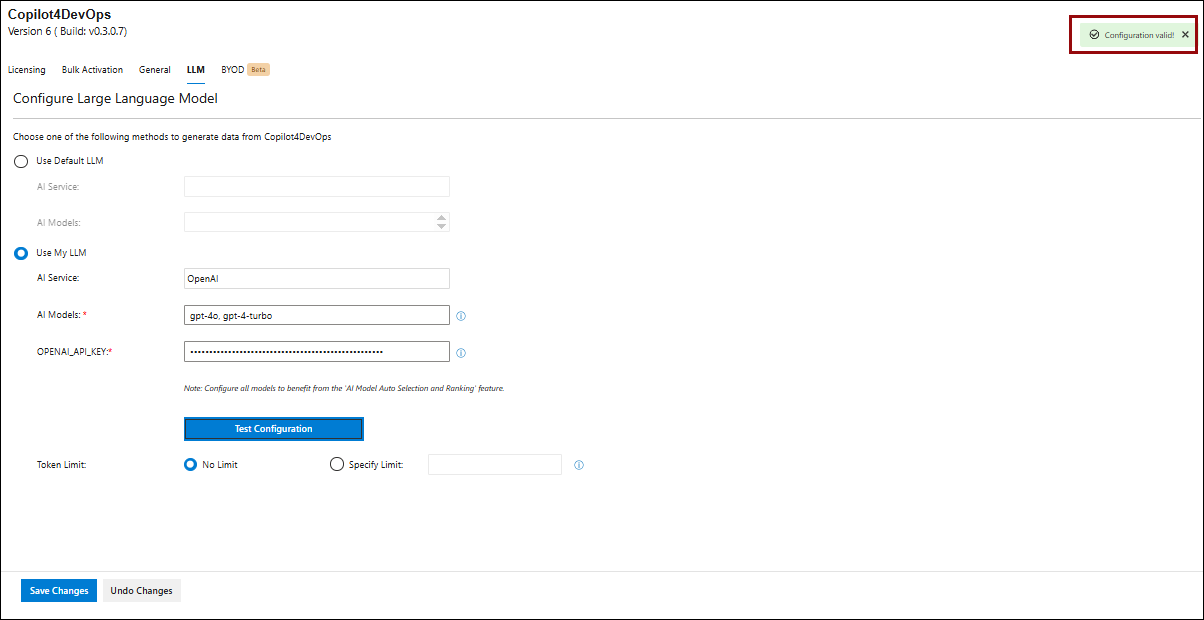Click the Specify Limit value text box
This screenshot has height=620, width=1204.
coord(494,465)
